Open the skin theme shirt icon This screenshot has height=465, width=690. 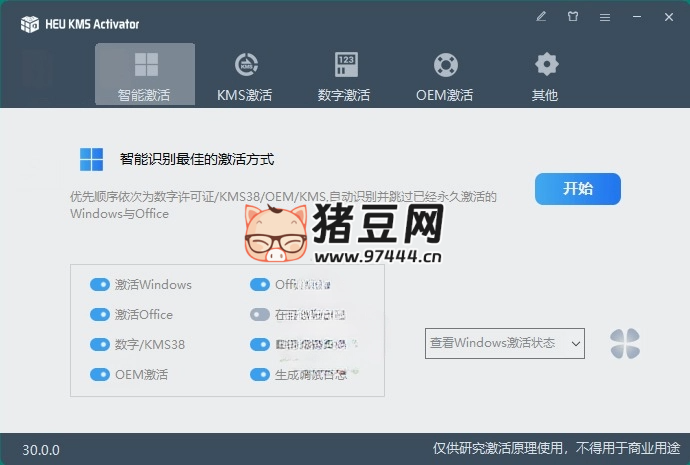(573, 17)
